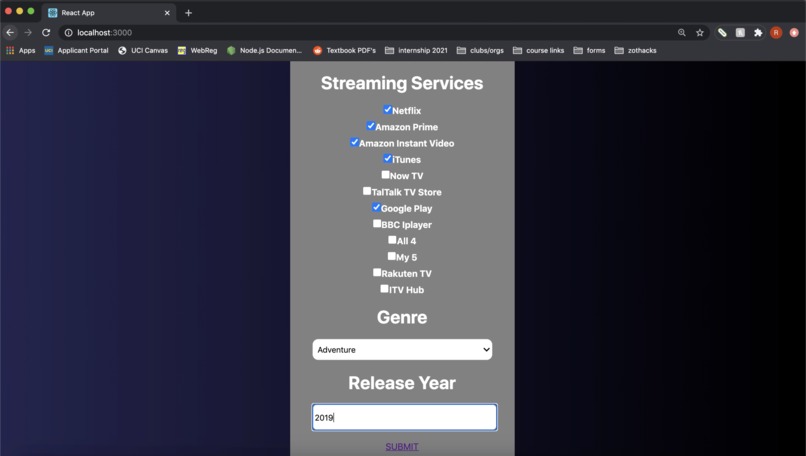Click the gray square extension icon

tap(740, 32)
